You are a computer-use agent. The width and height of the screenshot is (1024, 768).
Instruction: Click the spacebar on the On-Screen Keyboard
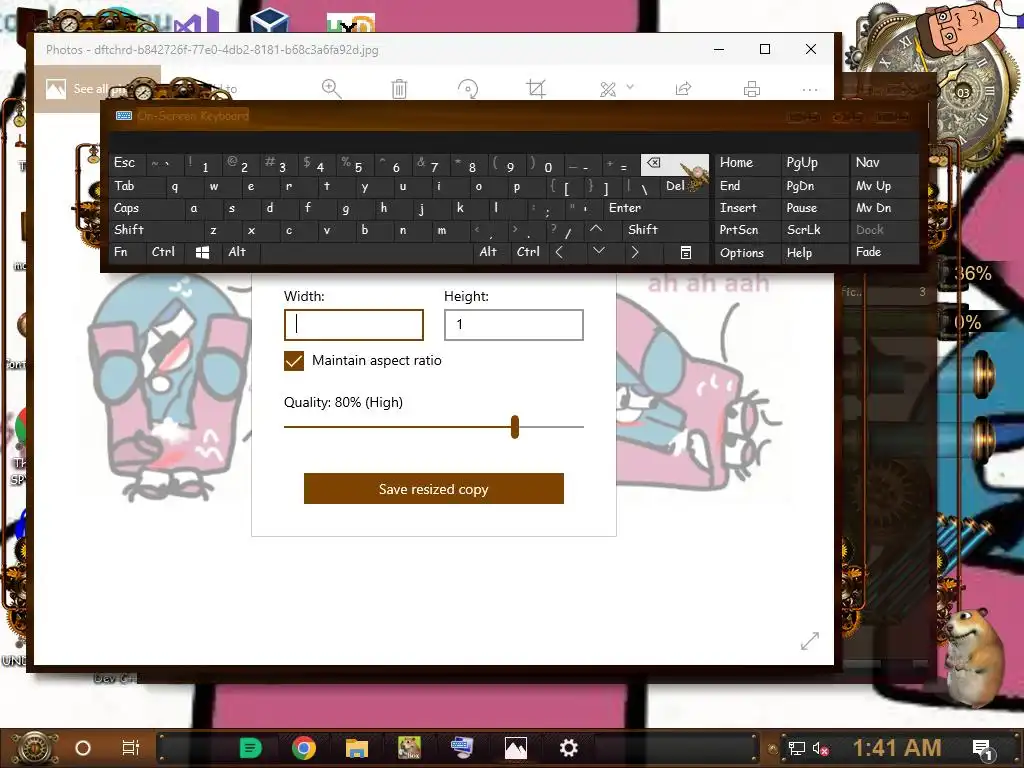pos(366,253)
